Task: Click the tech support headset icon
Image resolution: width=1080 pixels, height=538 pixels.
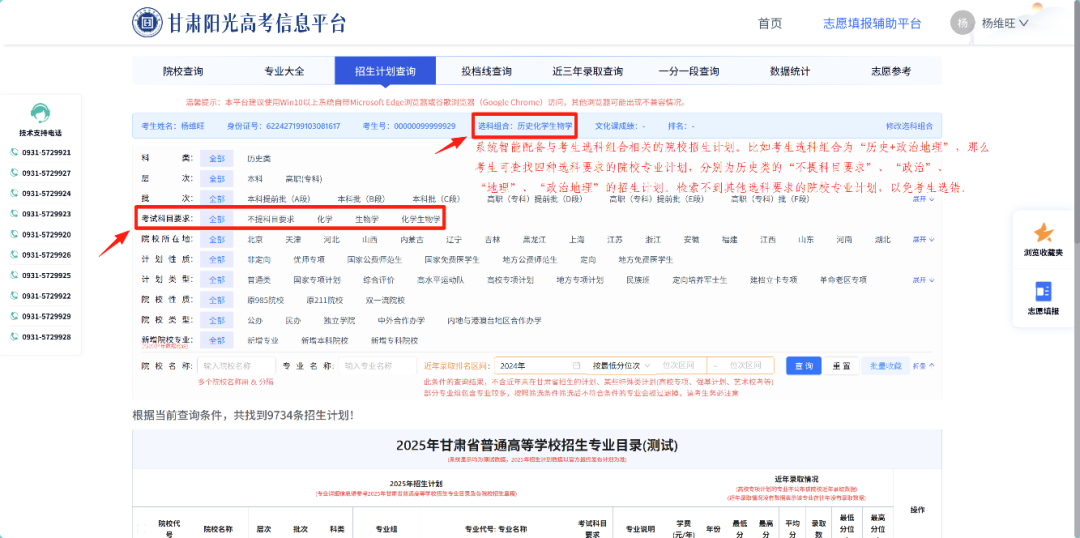Action: (x=40, y=113)
